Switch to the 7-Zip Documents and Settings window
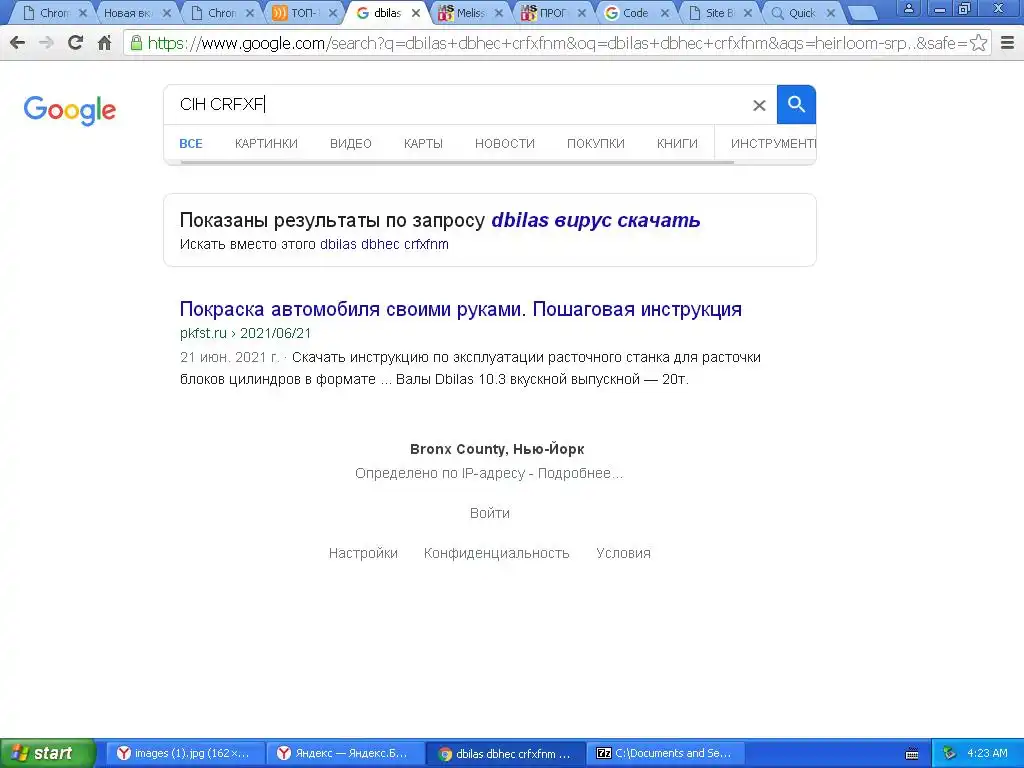This screenshot has width=1024, height=768. [x=665, y=754]
